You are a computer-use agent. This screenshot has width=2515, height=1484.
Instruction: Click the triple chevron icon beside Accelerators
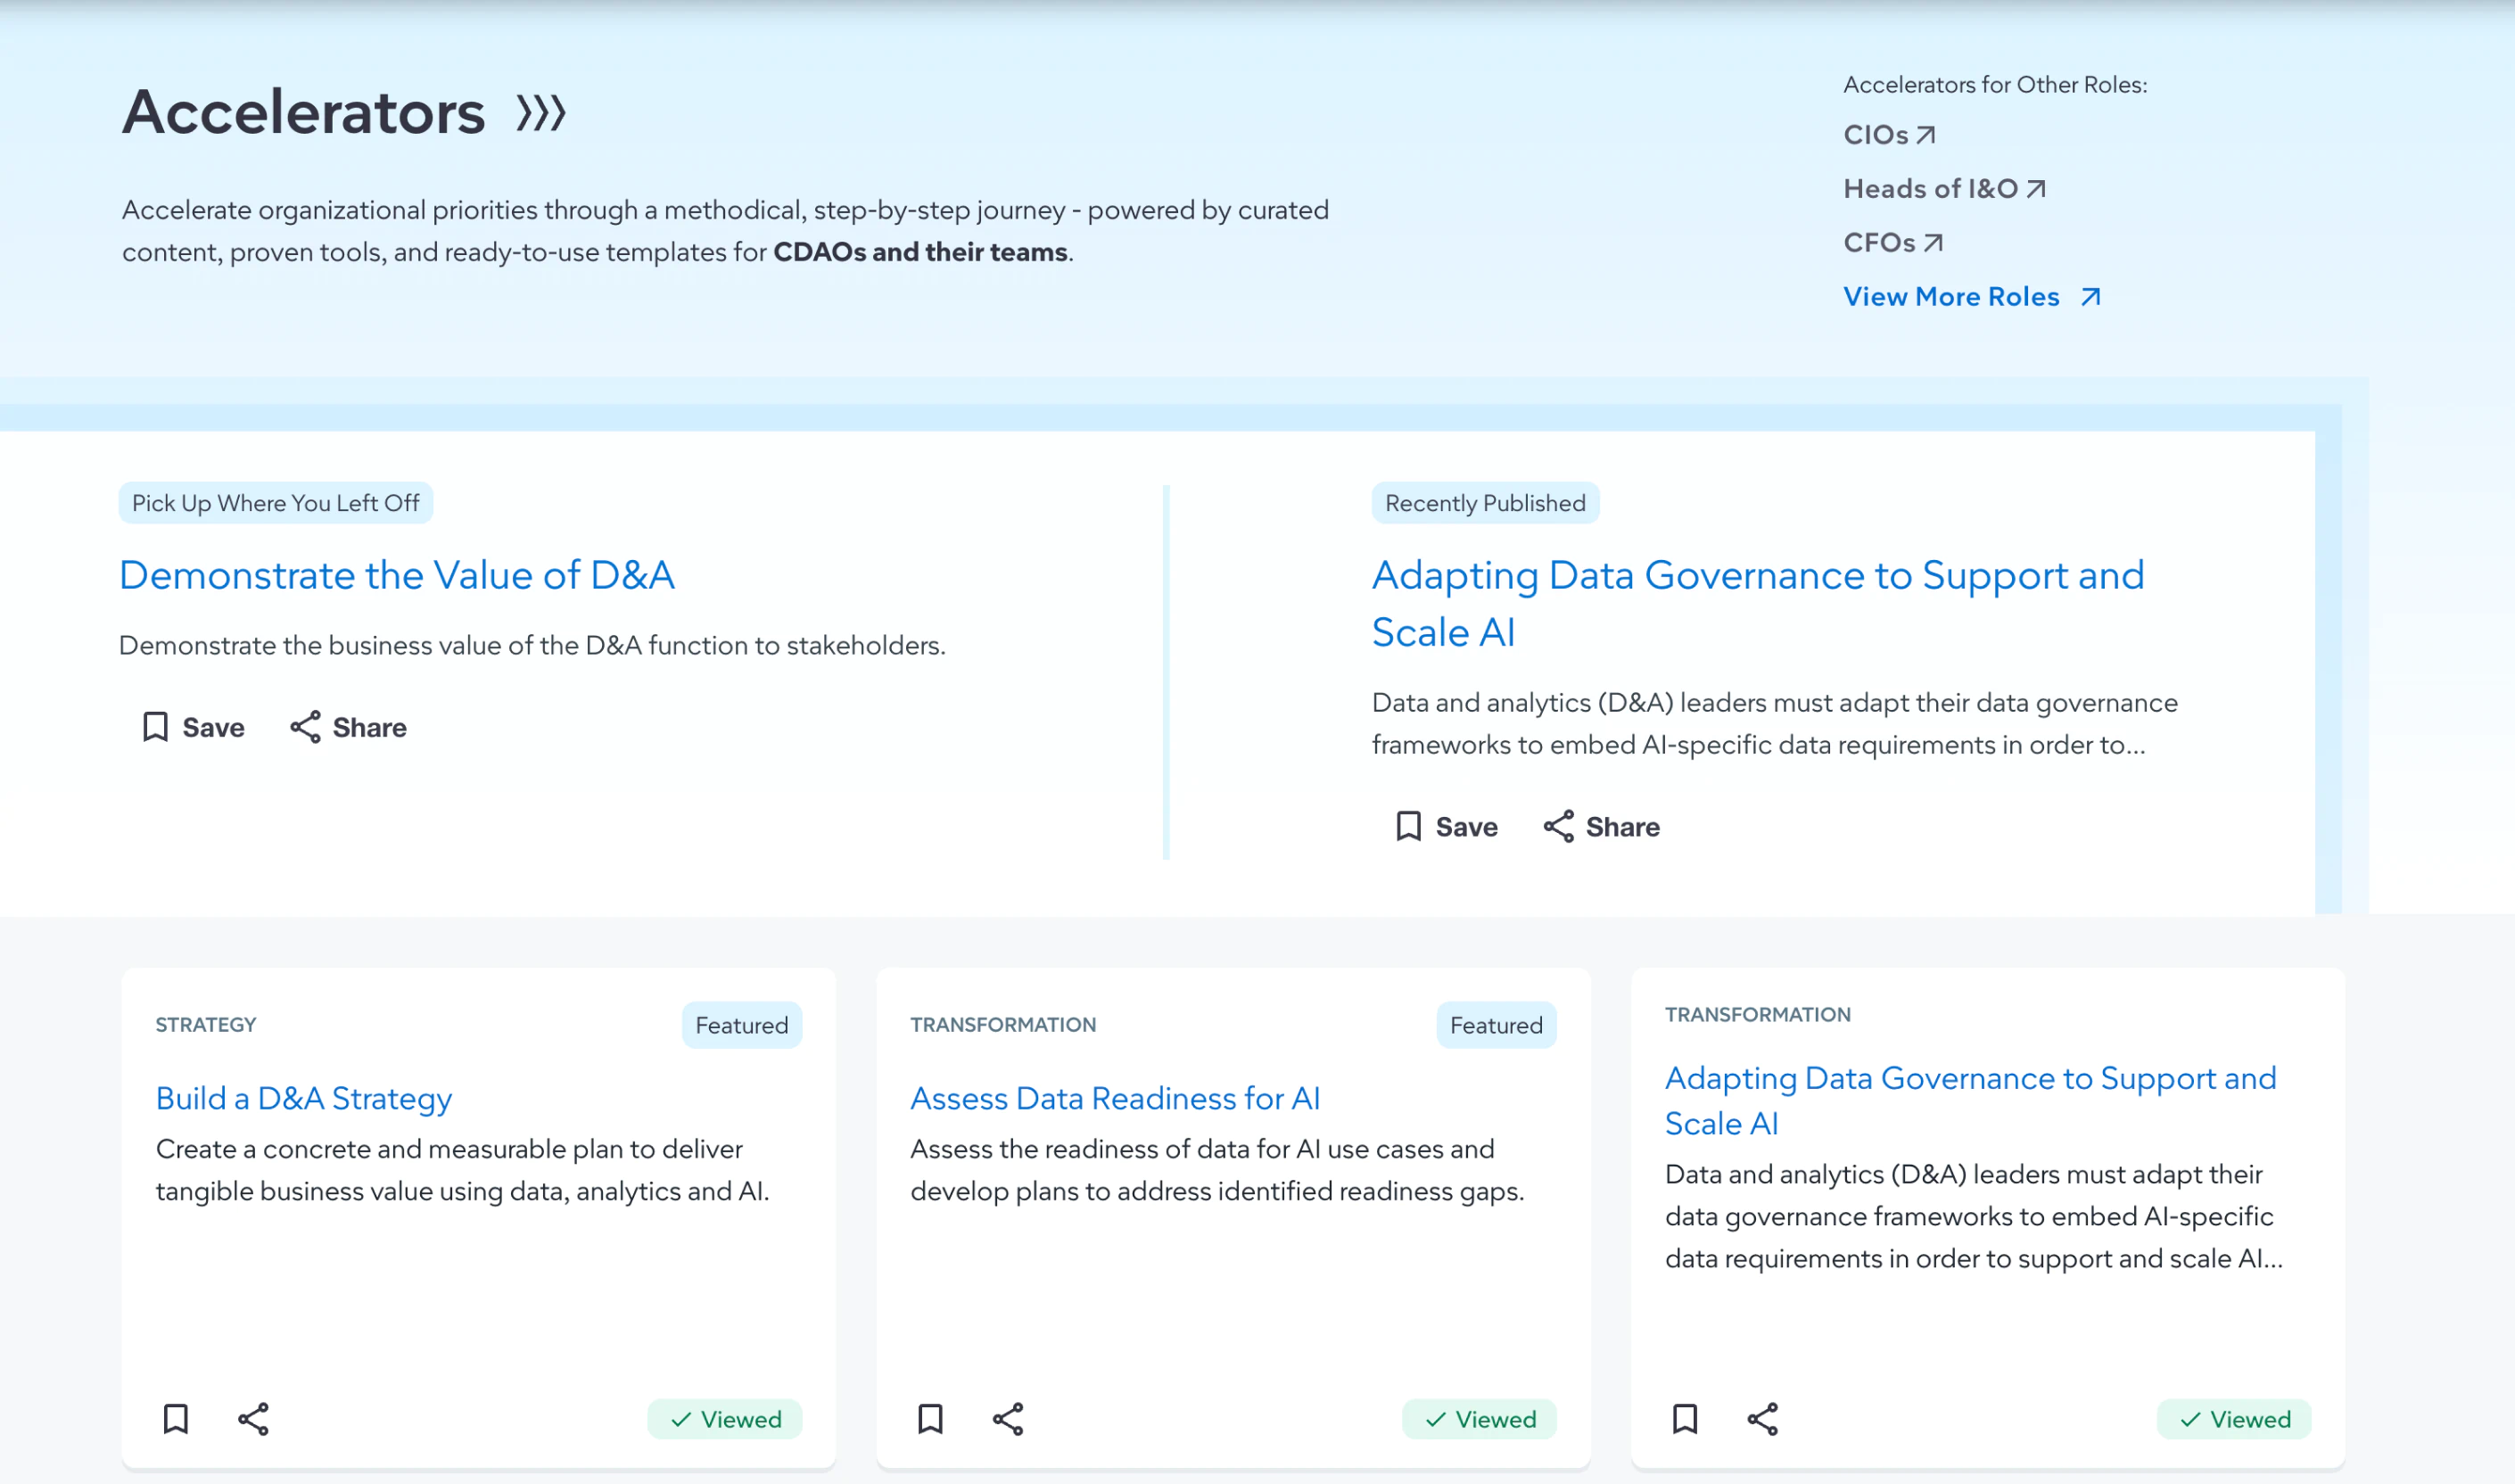541,113
